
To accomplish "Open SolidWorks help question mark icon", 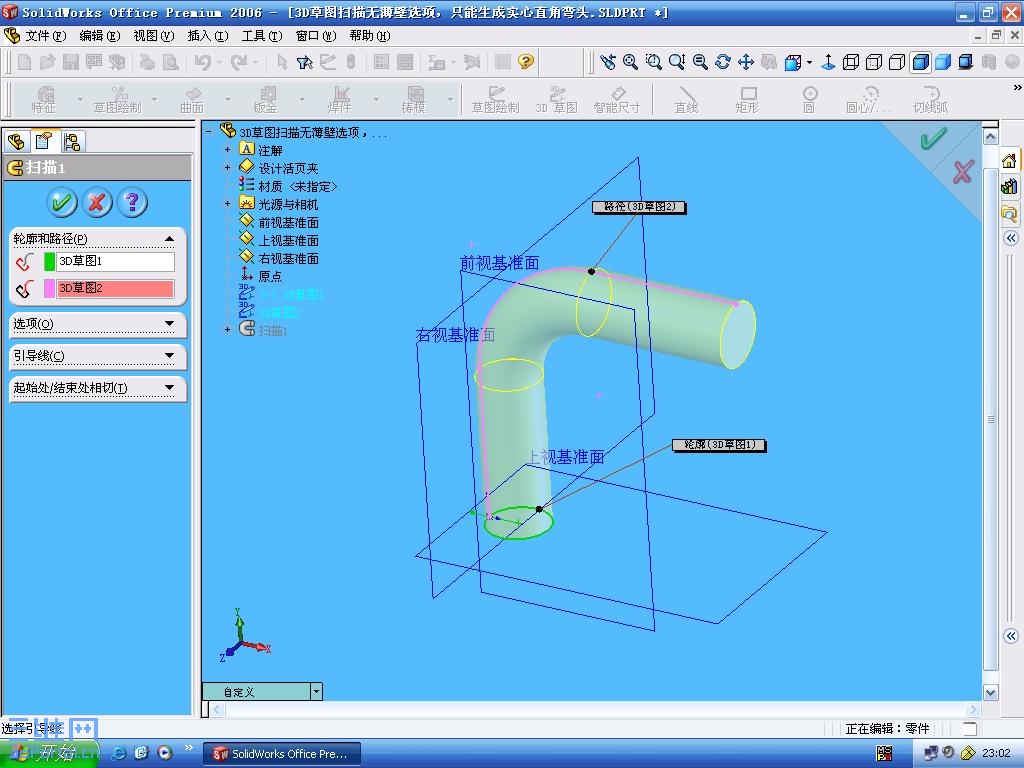I will (x=526, y=62).
